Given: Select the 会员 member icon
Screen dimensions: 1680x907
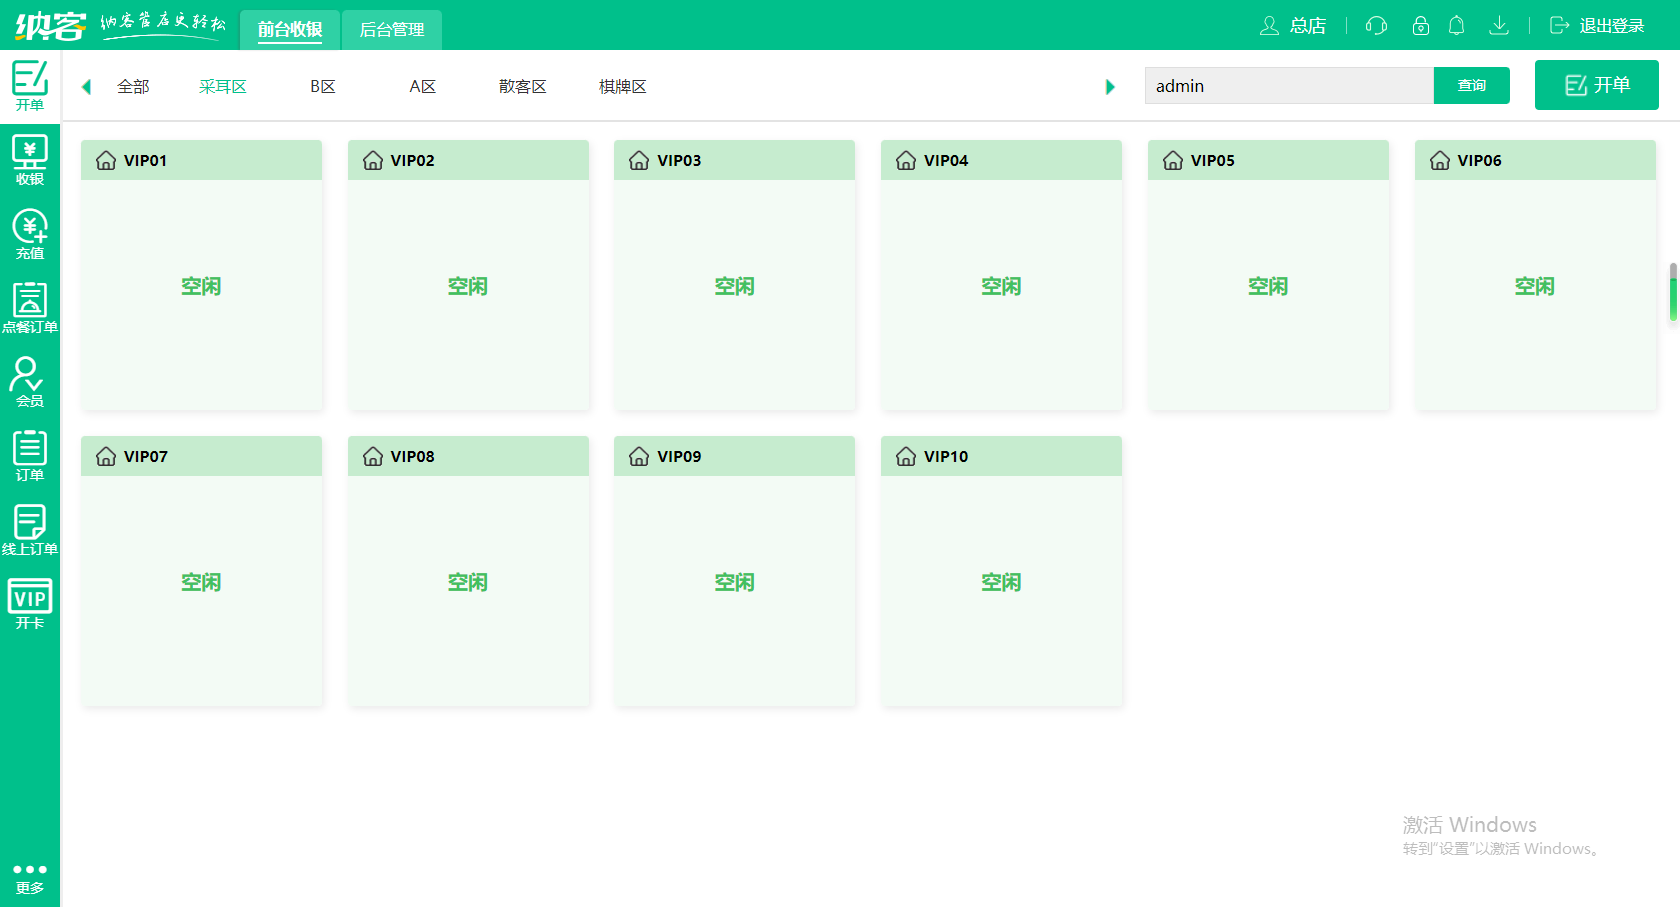Looking at the screenshot, I should click(x=30, y=382).
